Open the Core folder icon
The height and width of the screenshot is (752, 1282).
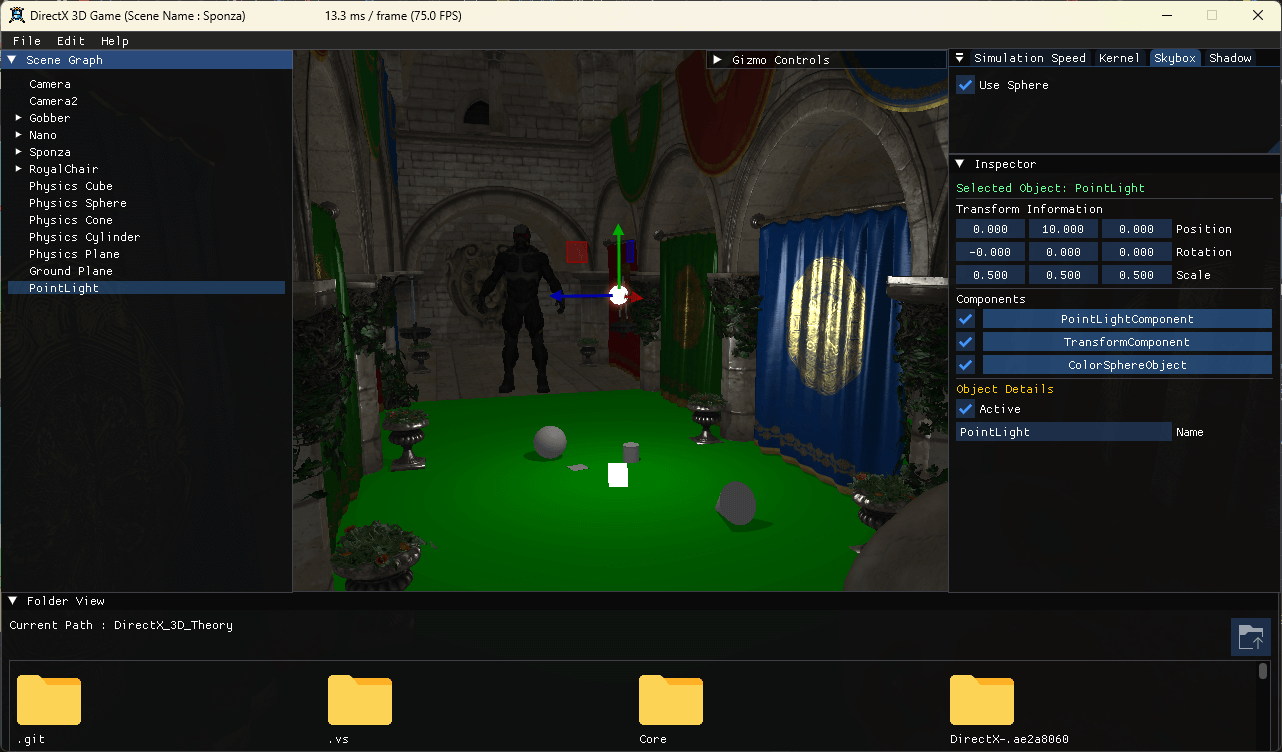click(x=671, y=700)
